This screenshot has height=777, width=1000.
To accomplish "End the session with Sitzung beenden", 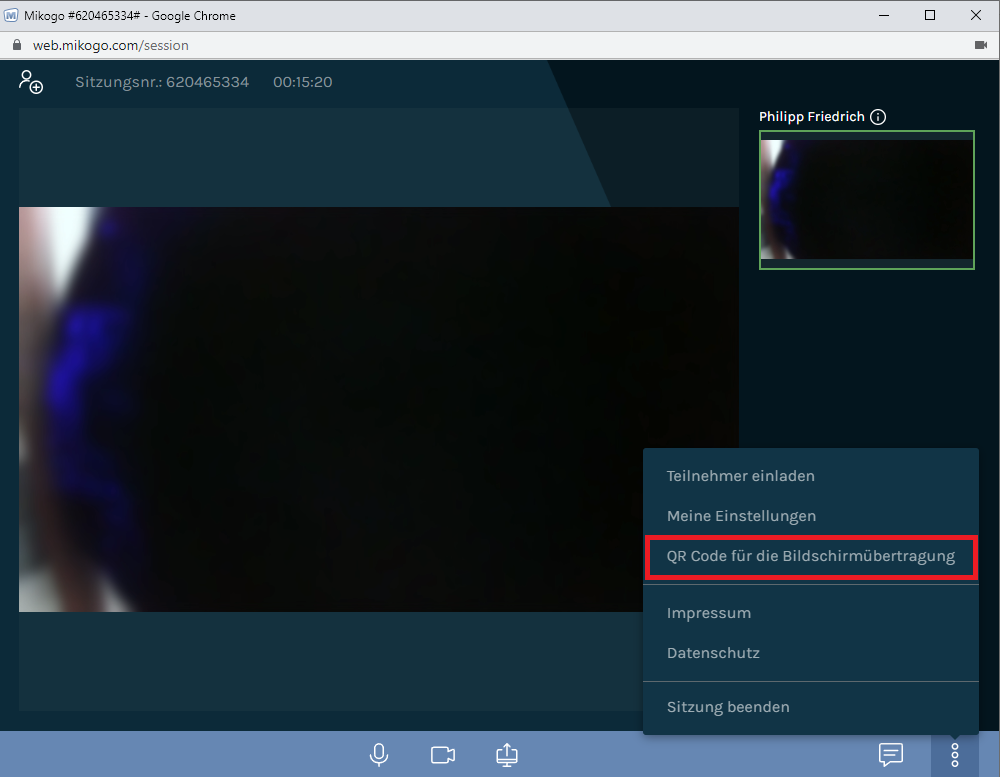I will click(728, 707).
